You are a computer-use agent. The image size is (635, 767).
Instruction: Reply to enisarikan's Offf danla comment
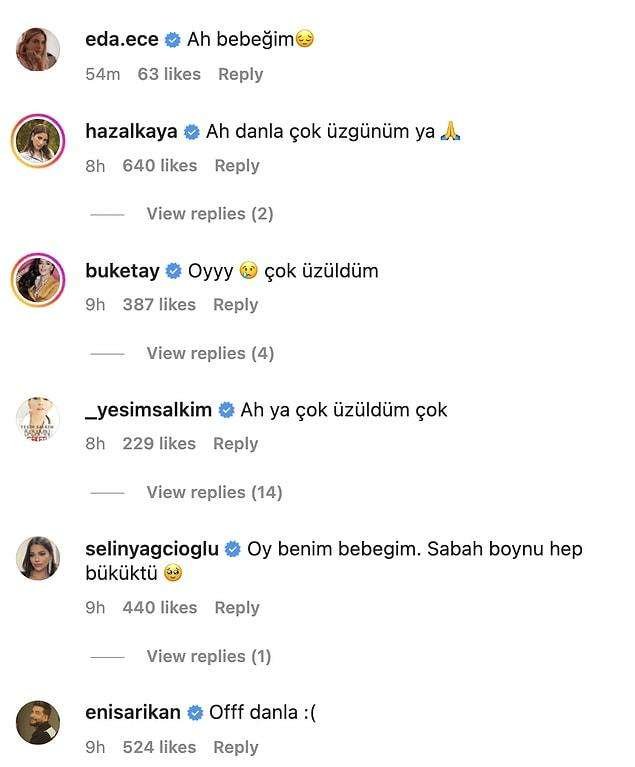point(236,747)
